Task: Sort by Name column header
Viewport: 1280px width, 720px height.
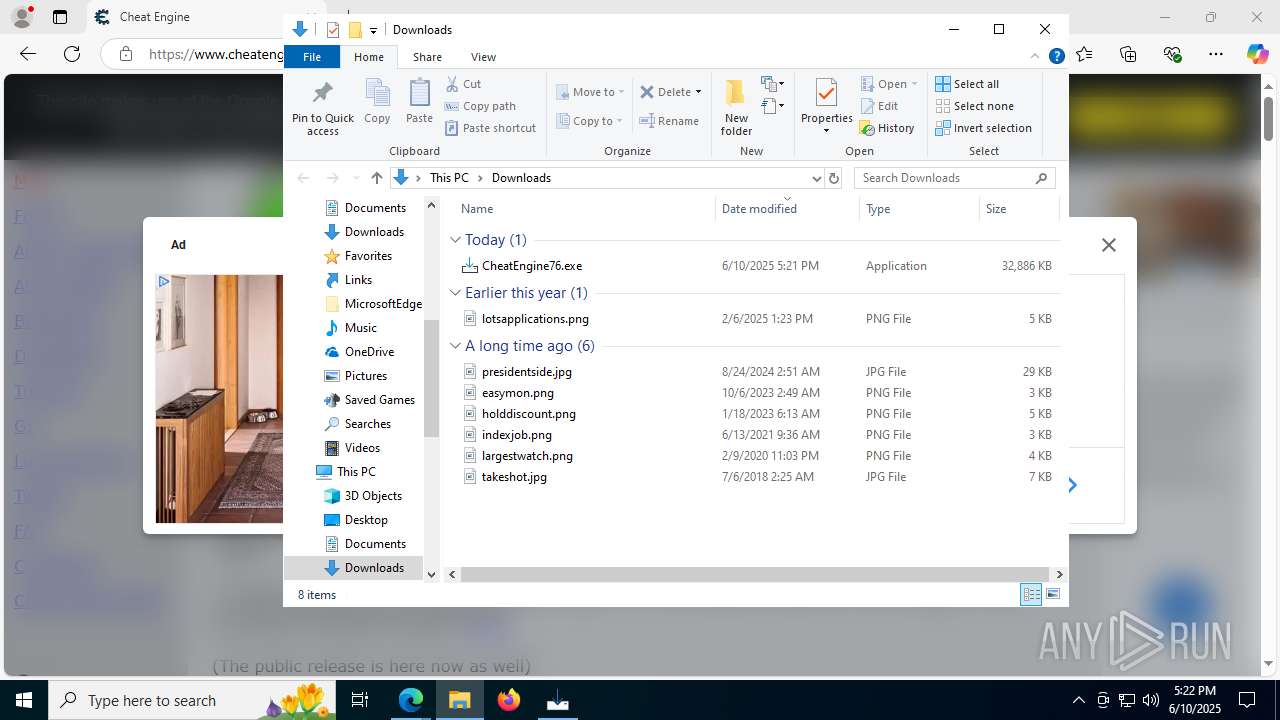Action: 586,209
